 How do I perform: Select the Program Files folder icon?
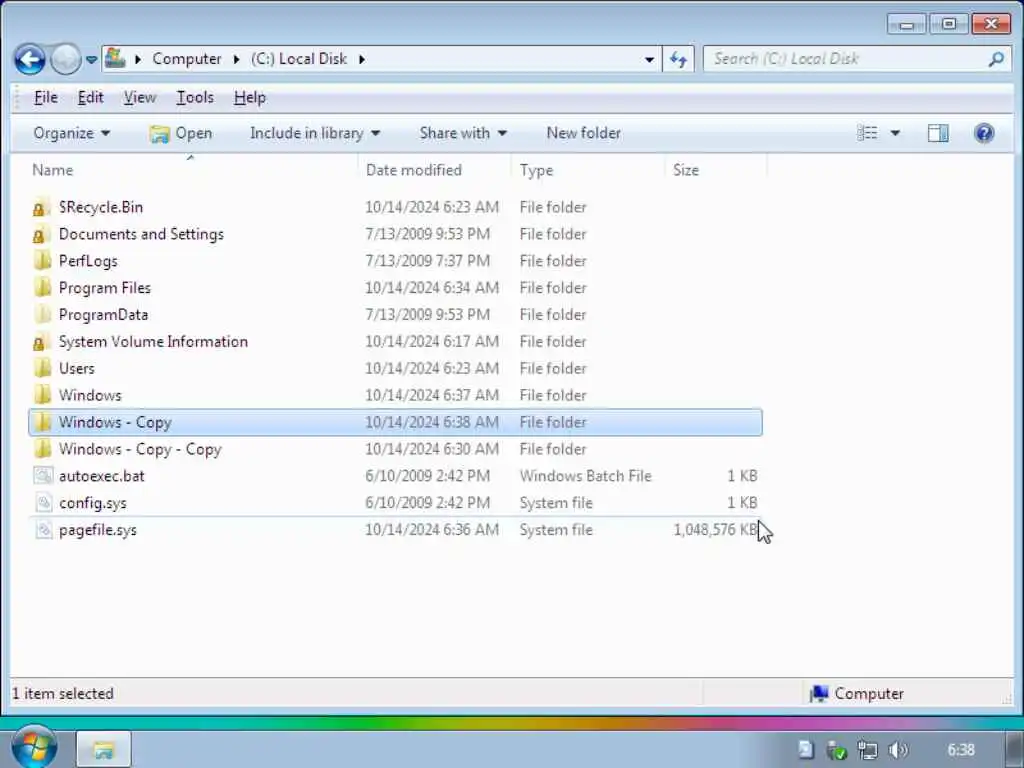(x=42, y=288)
